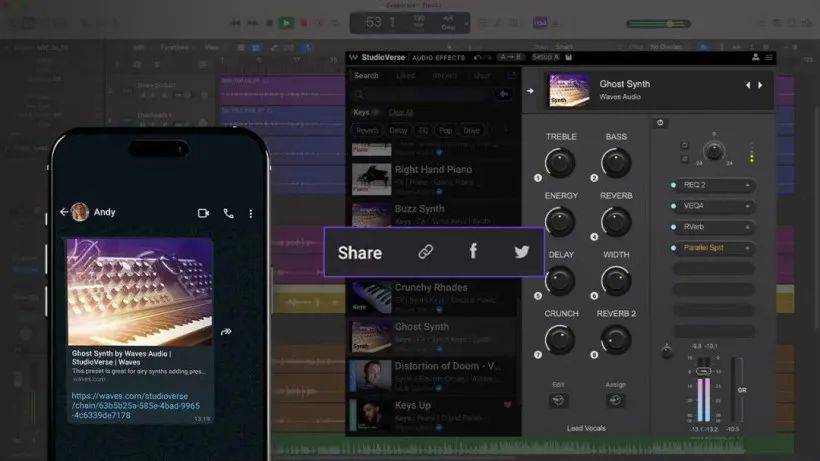Click the first empty plugin slot
820x461 pixels.
[713, 269]
